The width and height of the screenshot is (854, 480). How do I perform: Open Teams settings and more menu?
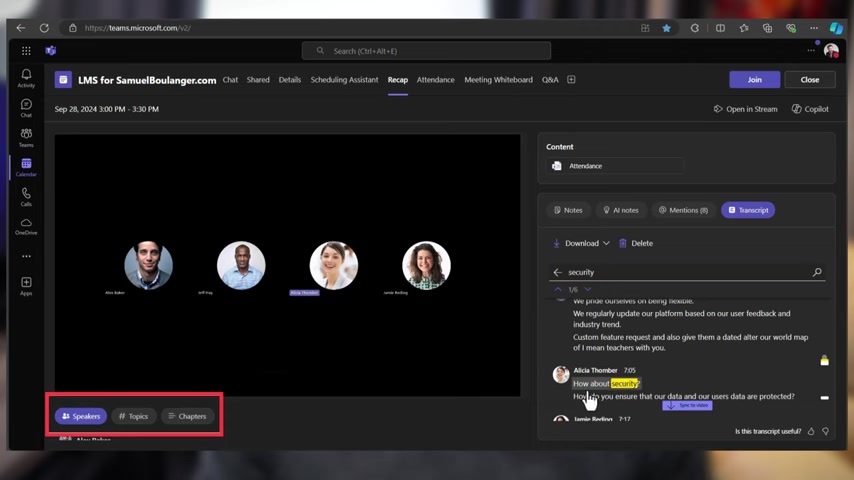[x=811, y=51]
